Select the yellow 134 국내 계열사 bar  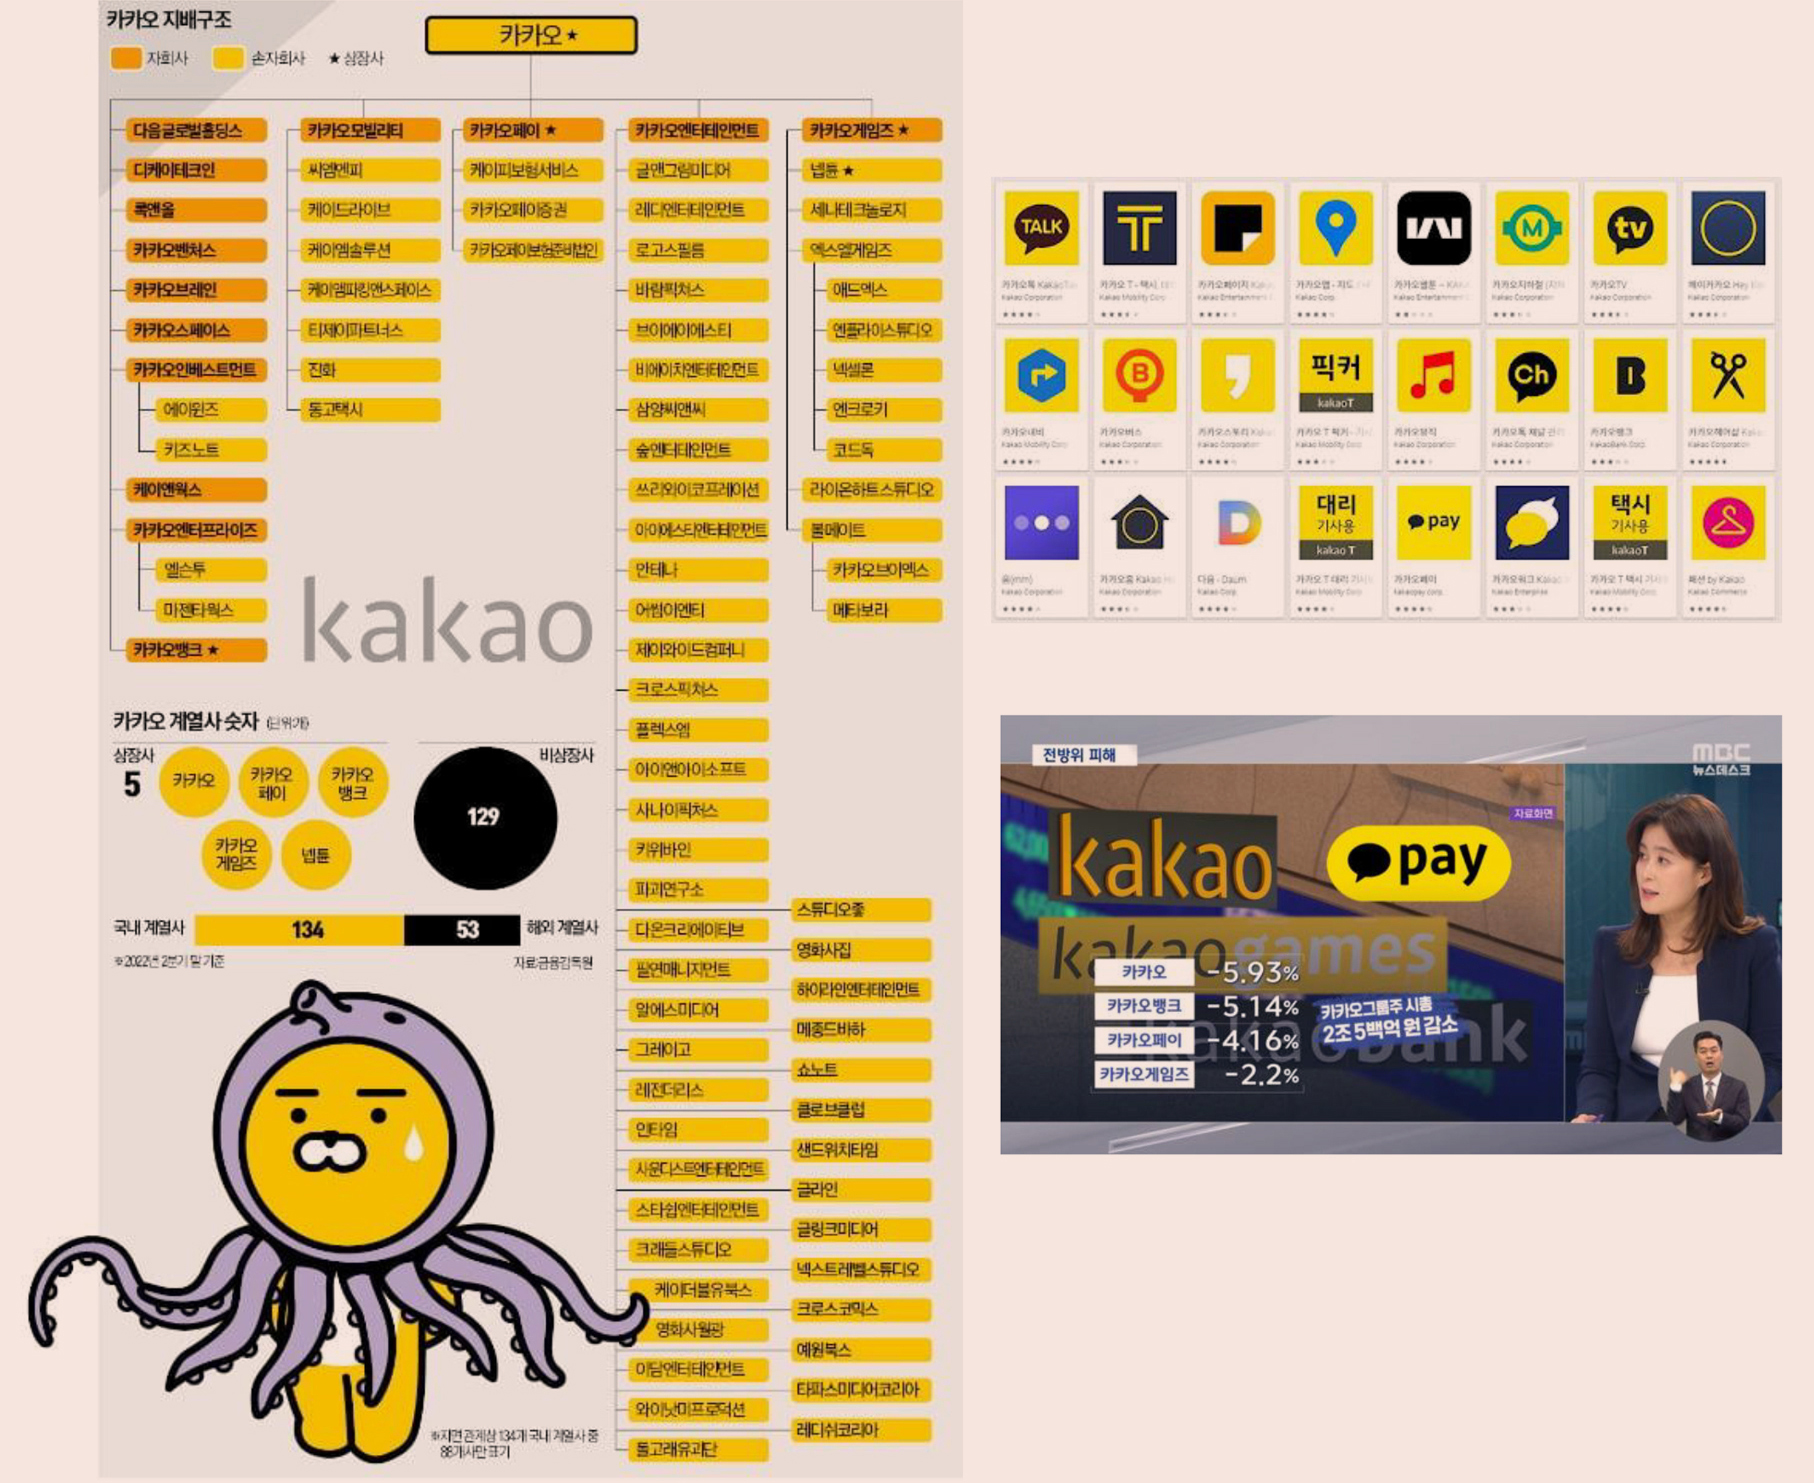pos(300,930)
